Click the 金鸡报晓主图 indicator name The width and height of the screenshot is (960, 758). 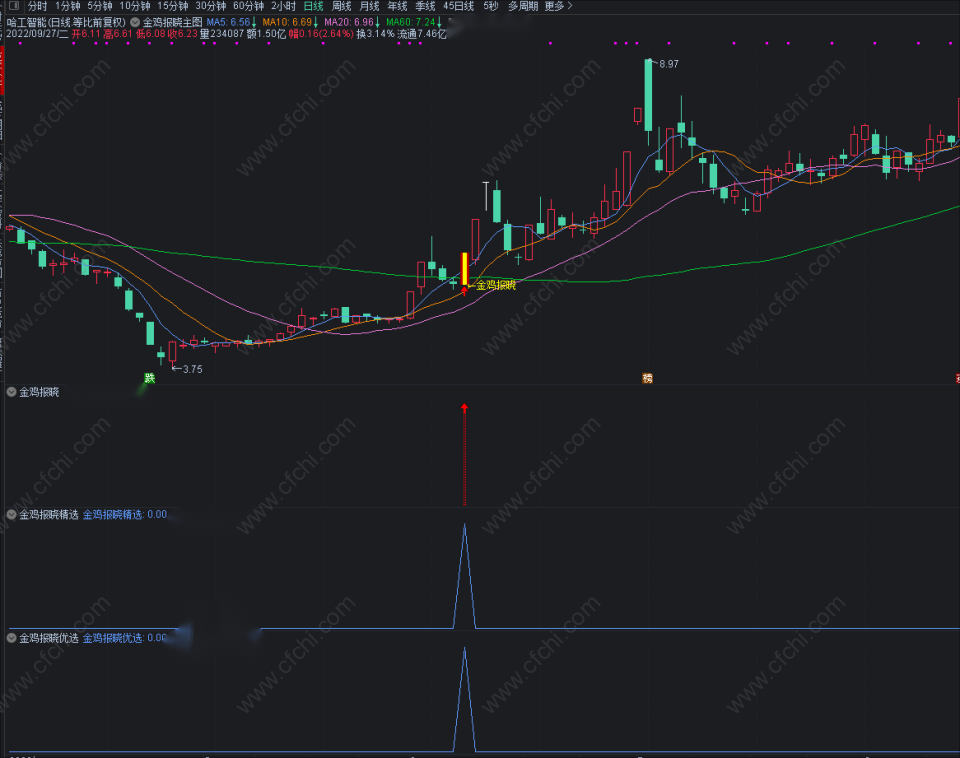tap(173, 22)
